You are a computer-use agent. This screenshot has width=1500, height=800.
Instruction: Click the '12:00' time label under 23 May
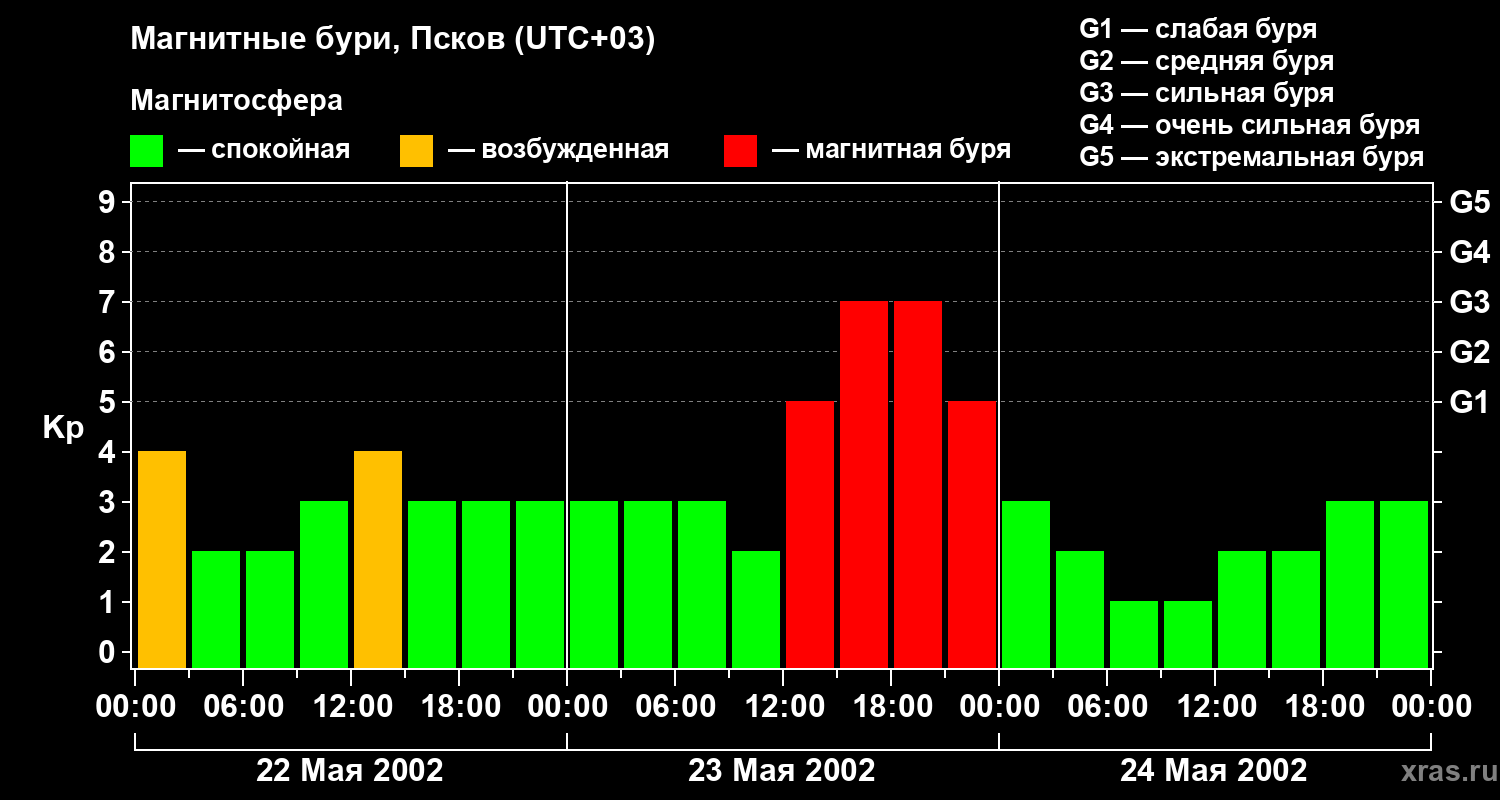pos(783,707)
